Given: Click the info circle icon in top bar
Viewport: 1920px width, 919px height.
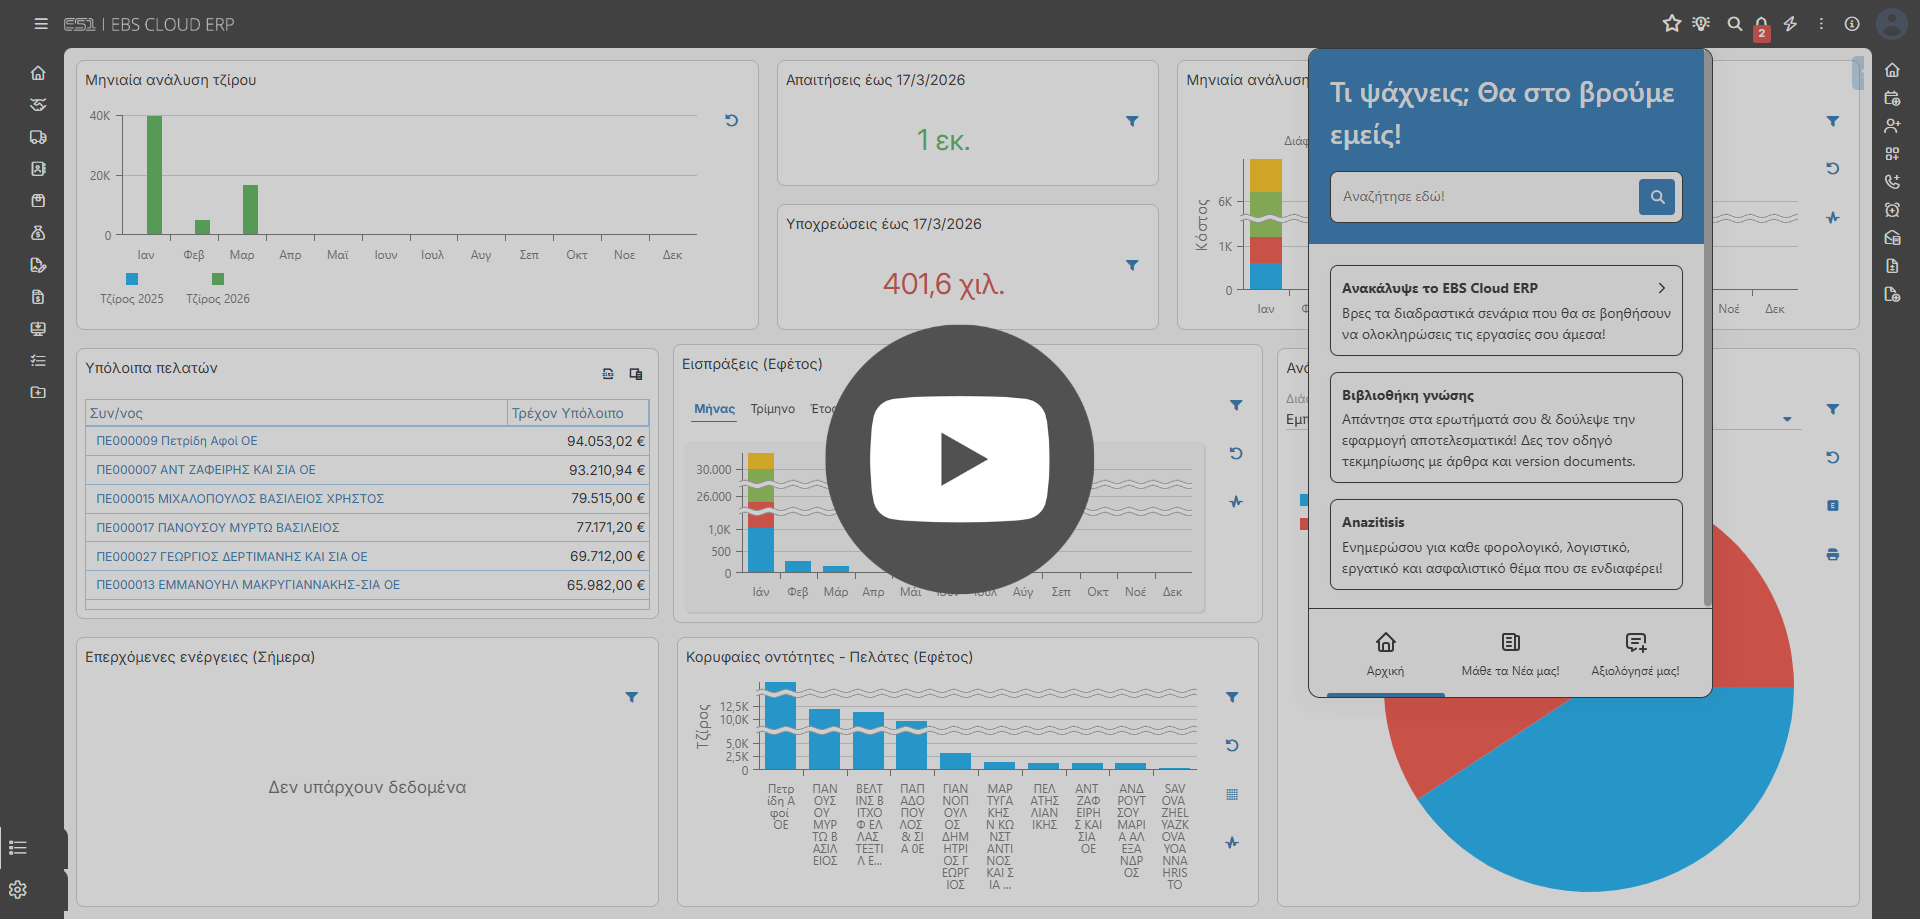Looking at the screenshot, I should 1852,23.
